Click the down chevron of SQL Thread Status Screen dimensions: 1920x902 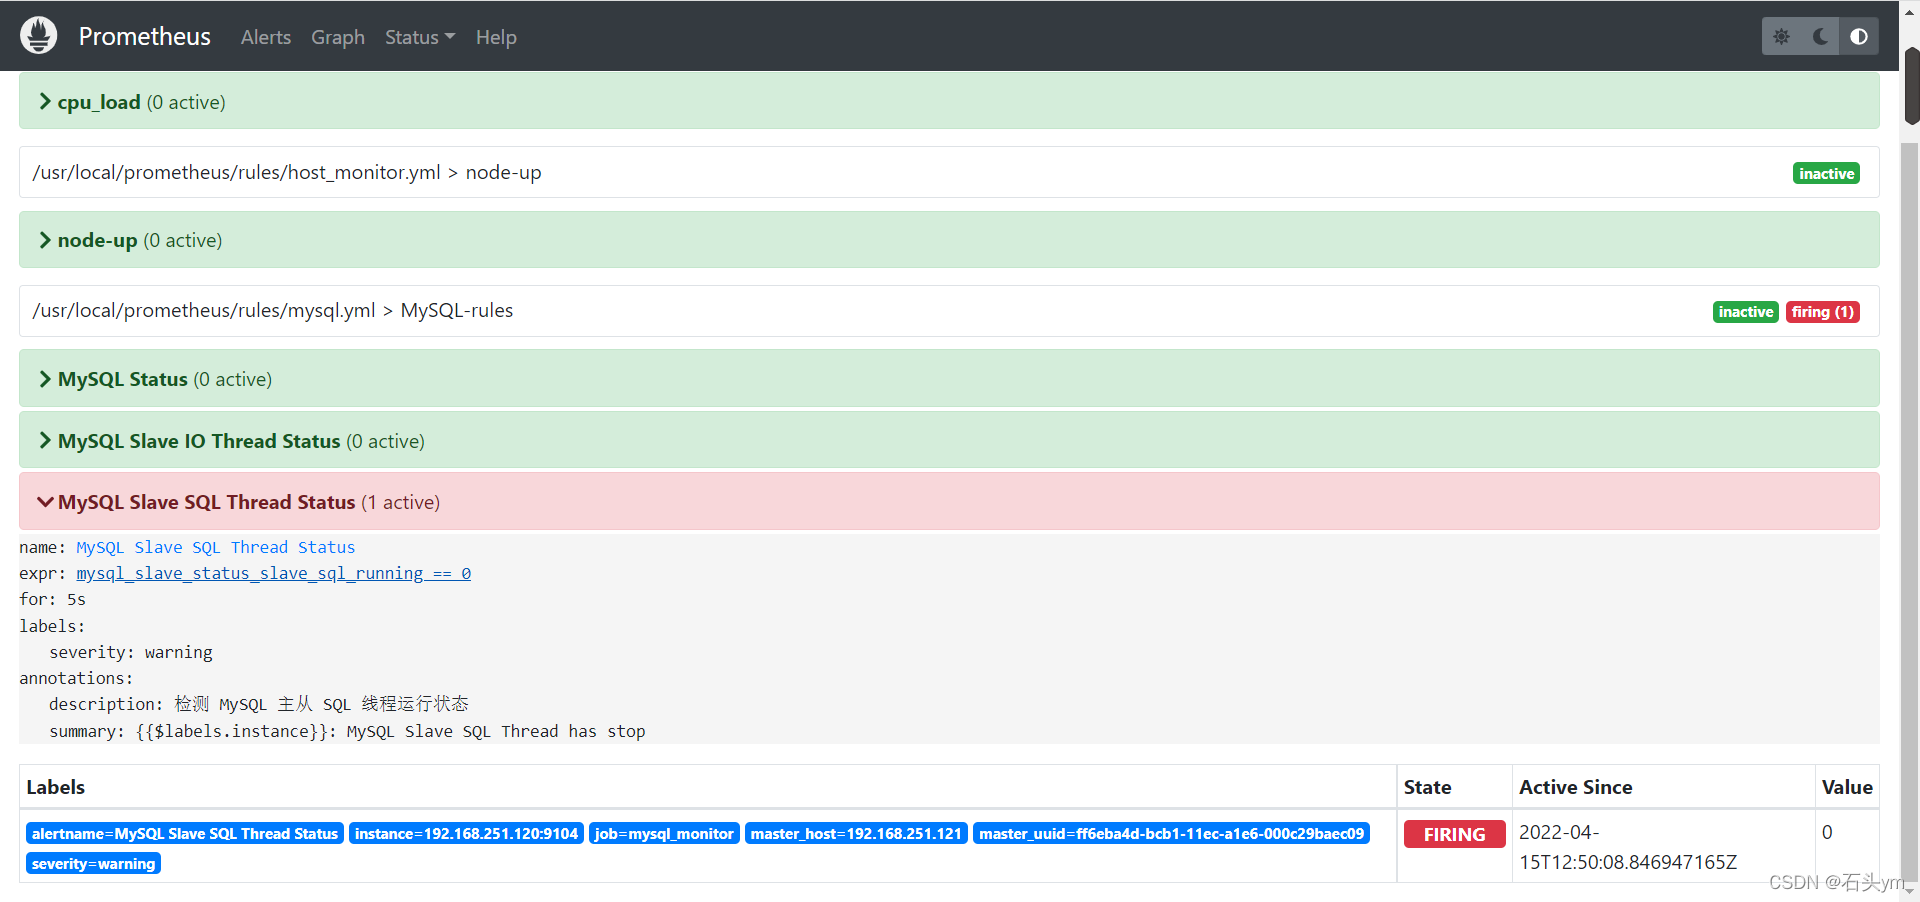pyautogui.click(x=45, y=502)
